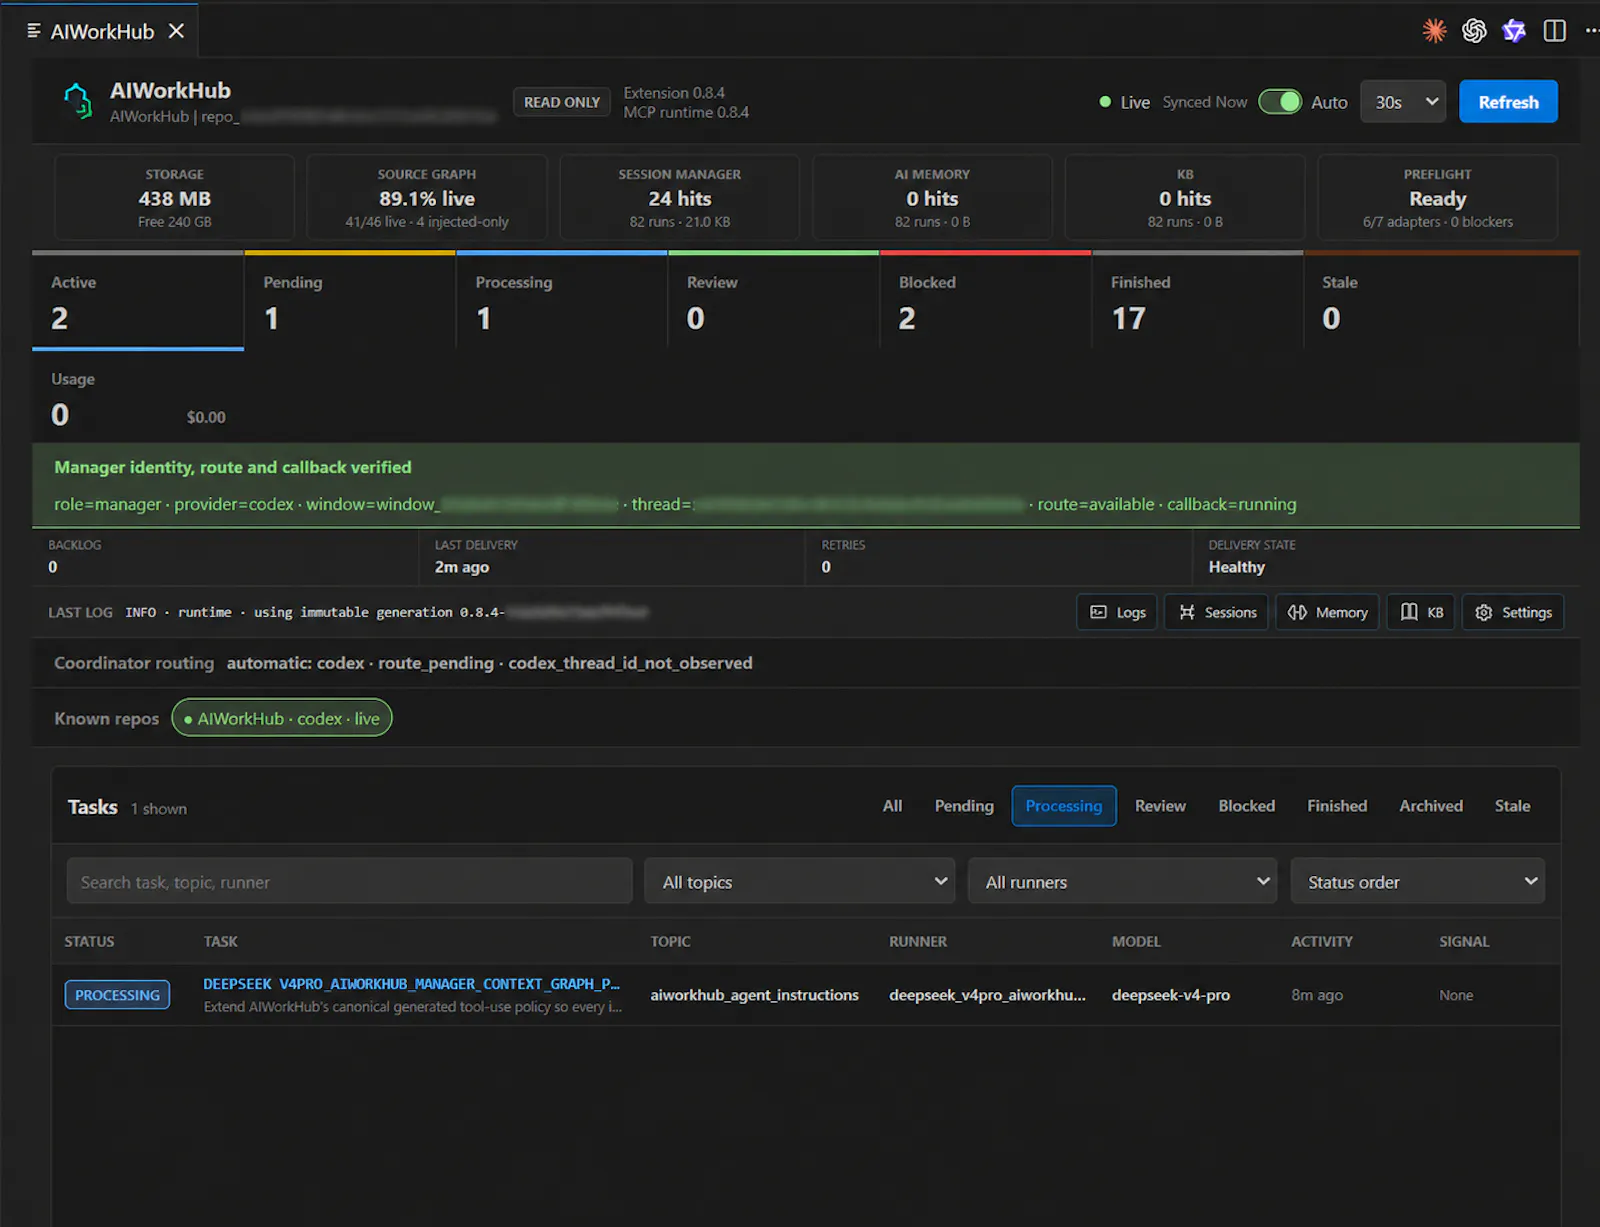Open the All runners dropdown
The height and width of the screenshot is (1227, 1600).
pos(1123,882)
